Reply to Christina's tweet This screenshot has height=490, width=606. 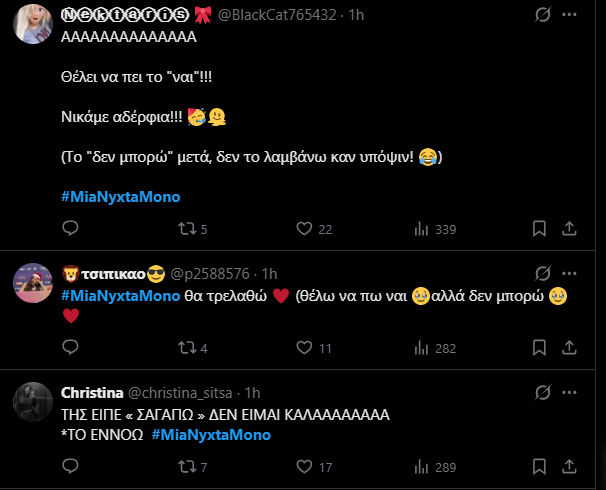pyautogui.click(x=70, y=466)
